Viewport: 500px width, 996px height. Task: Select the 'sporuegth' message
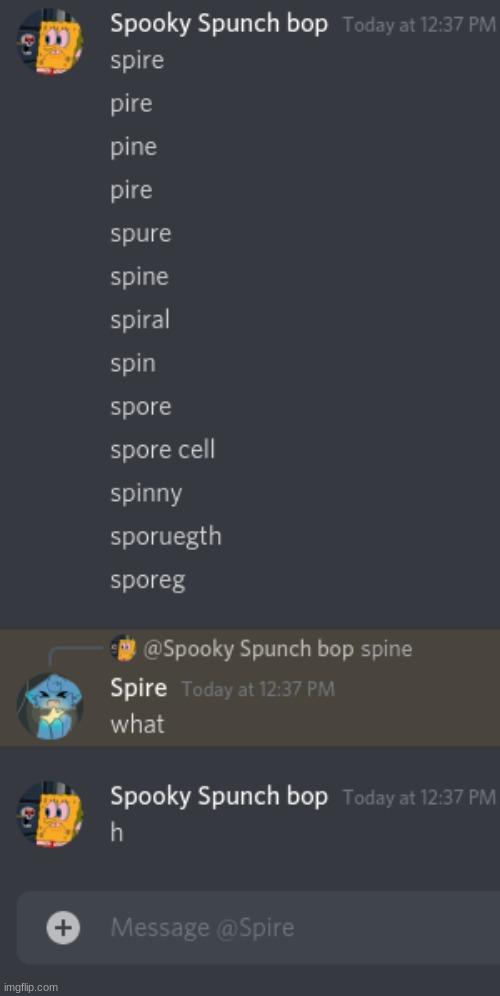[166, 537]
